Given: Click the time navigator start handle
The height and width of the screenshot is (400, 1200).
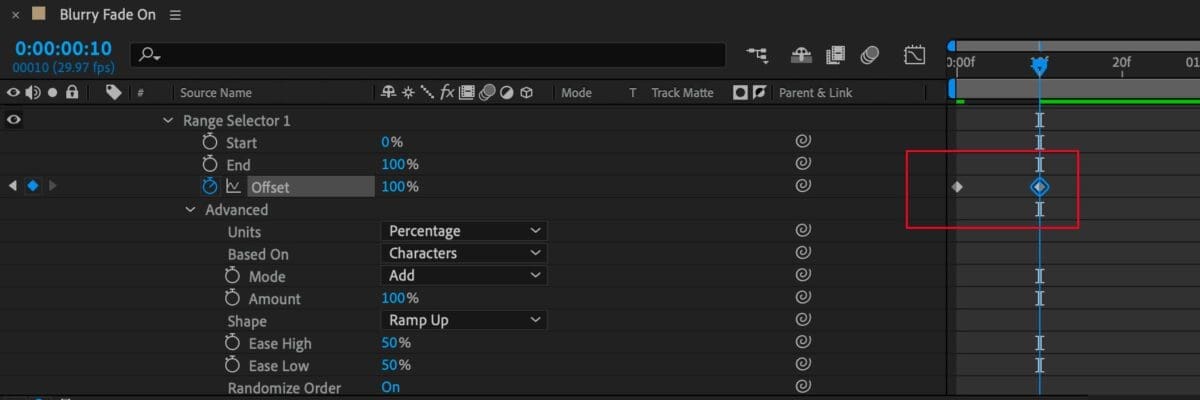Looking at the screenshot, I should point(951,46).
